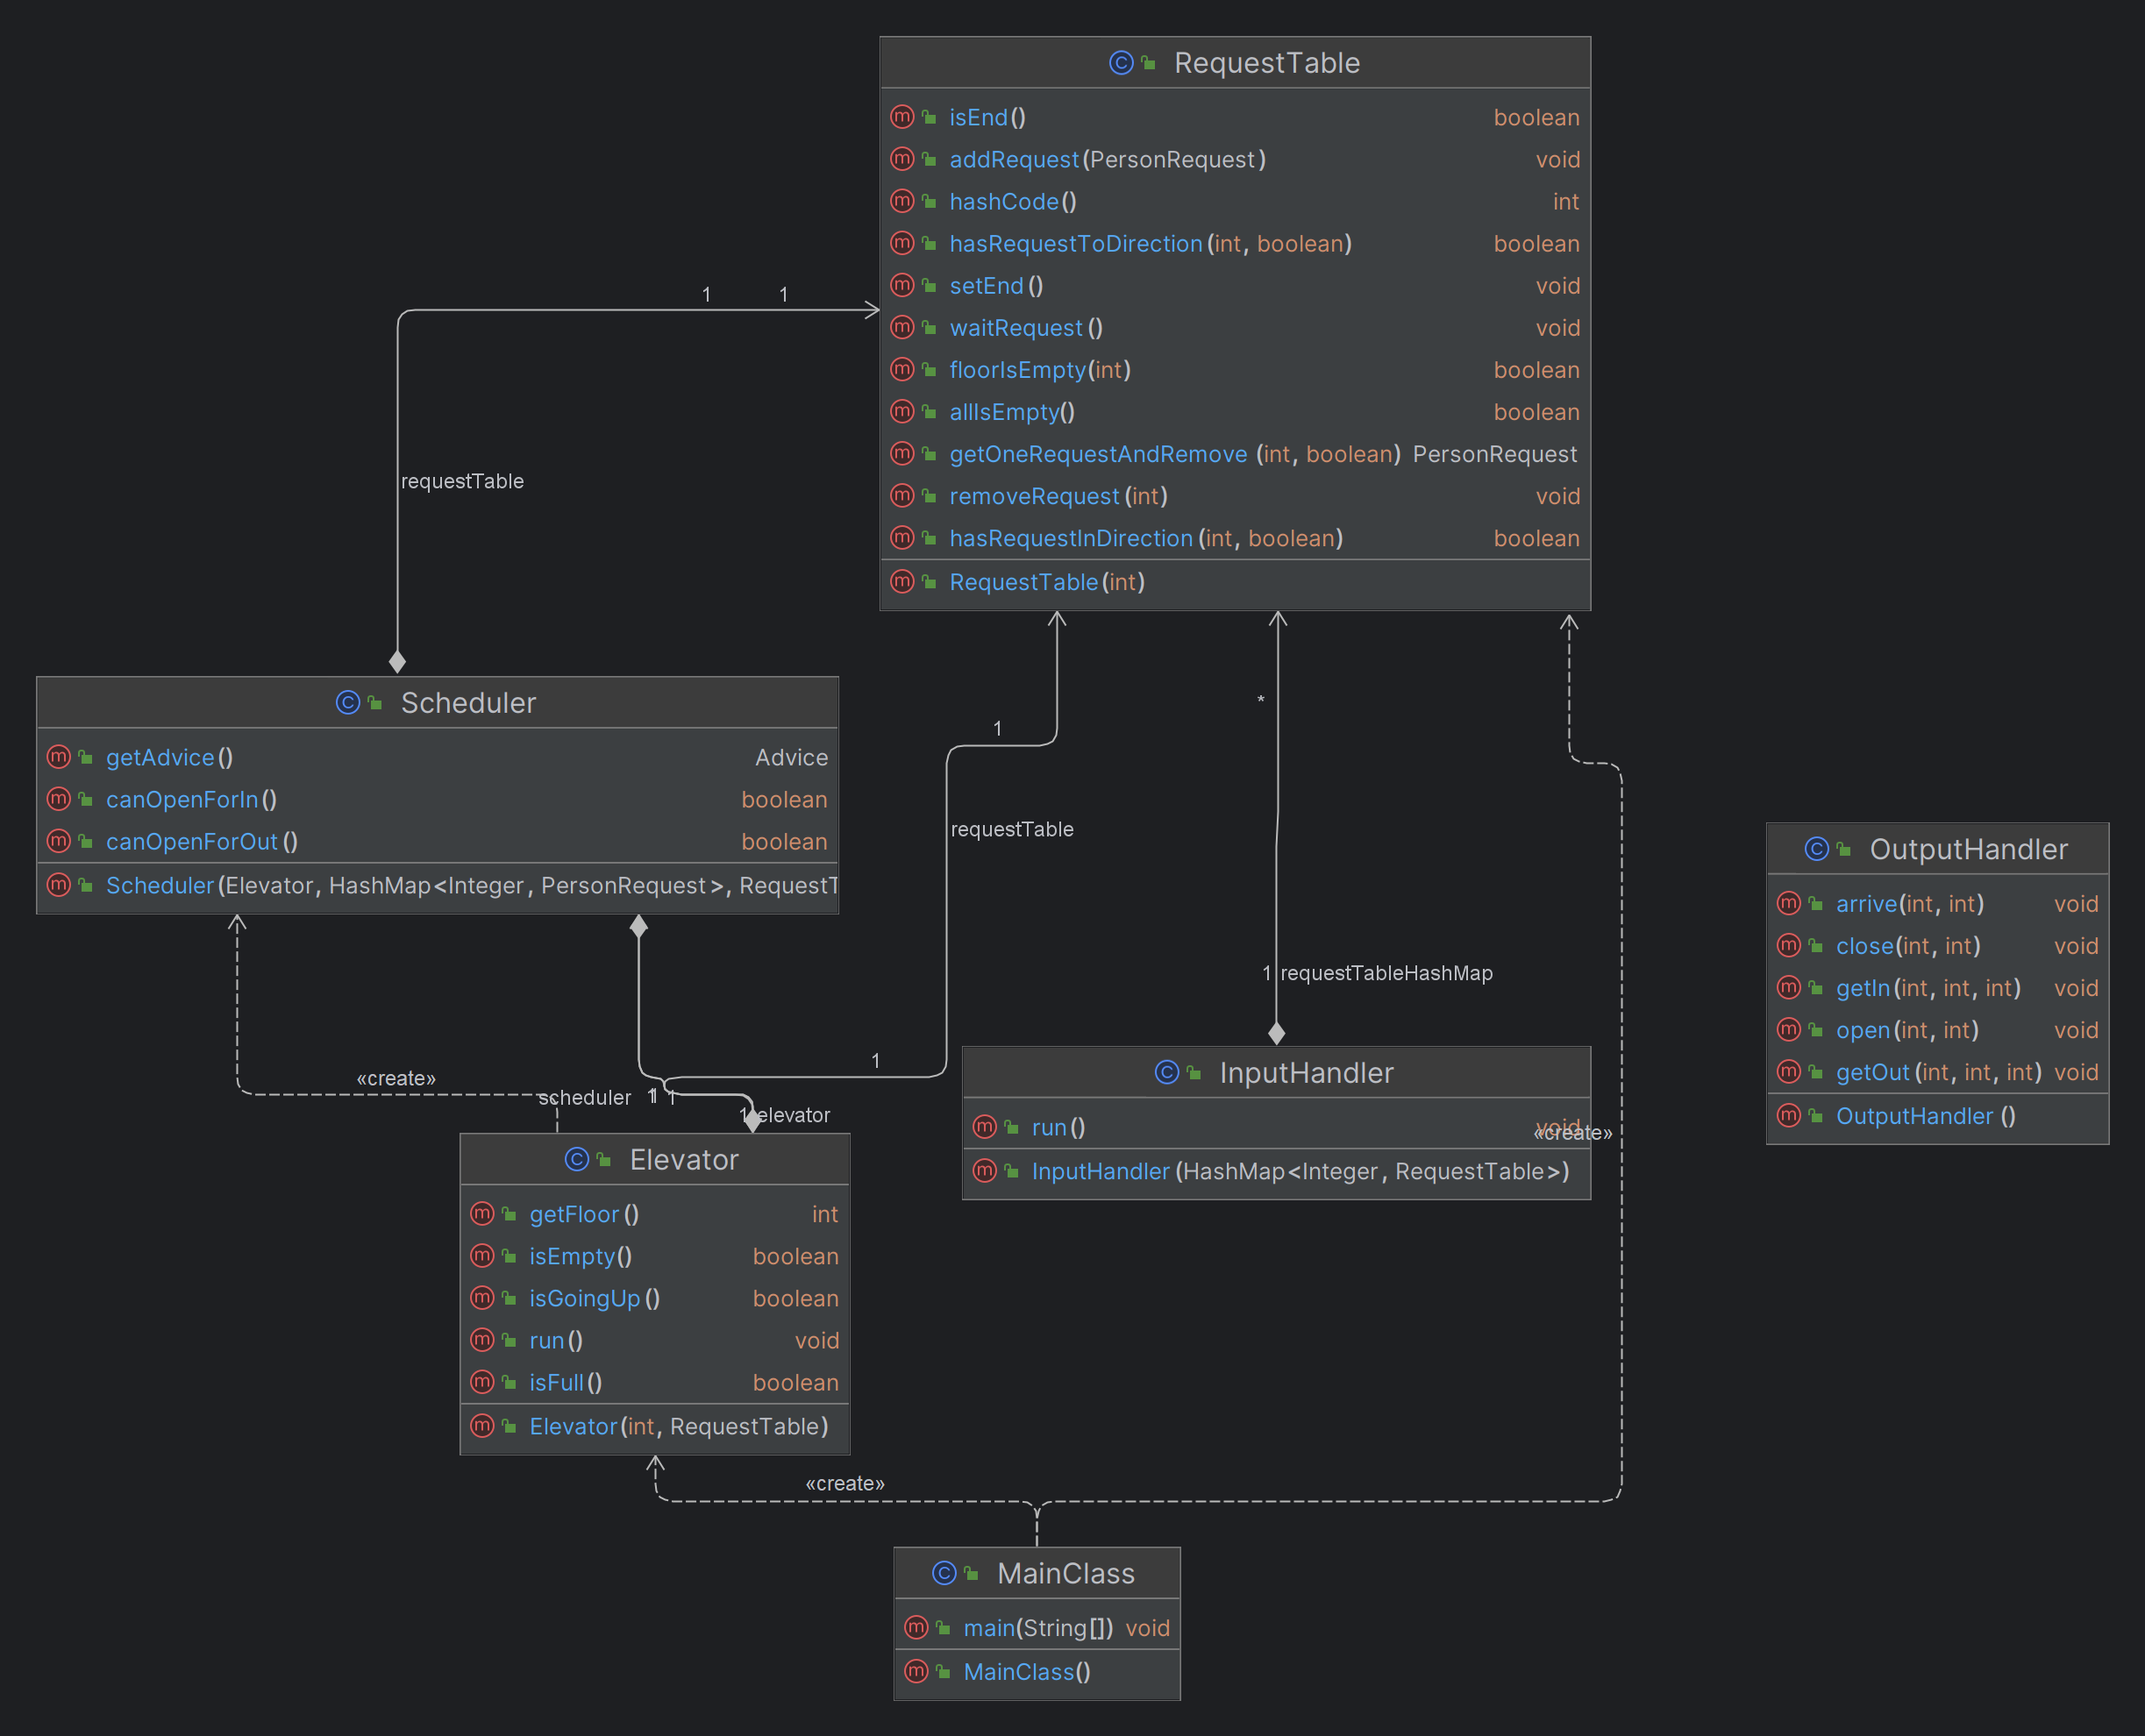Click the requestTableHashMap edge label

(1386, 973)
